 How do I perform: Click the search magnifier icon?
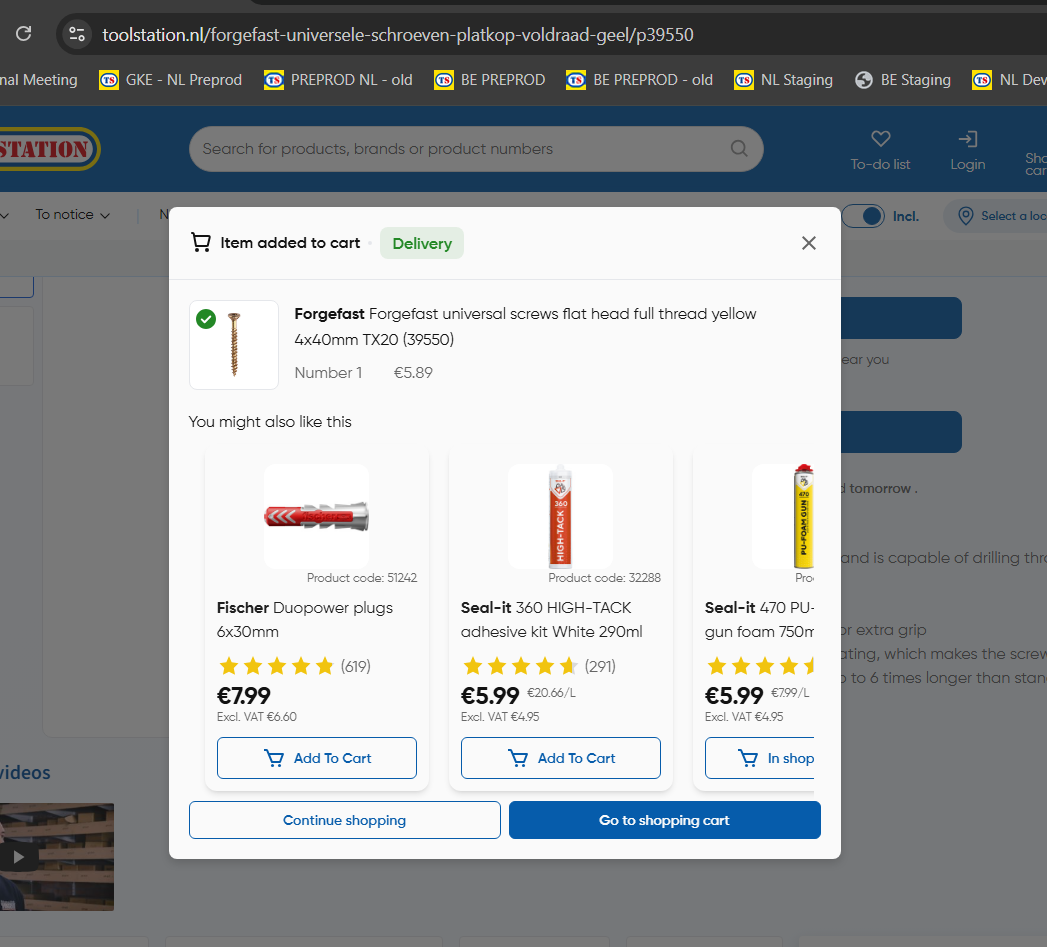coord(739,149)
